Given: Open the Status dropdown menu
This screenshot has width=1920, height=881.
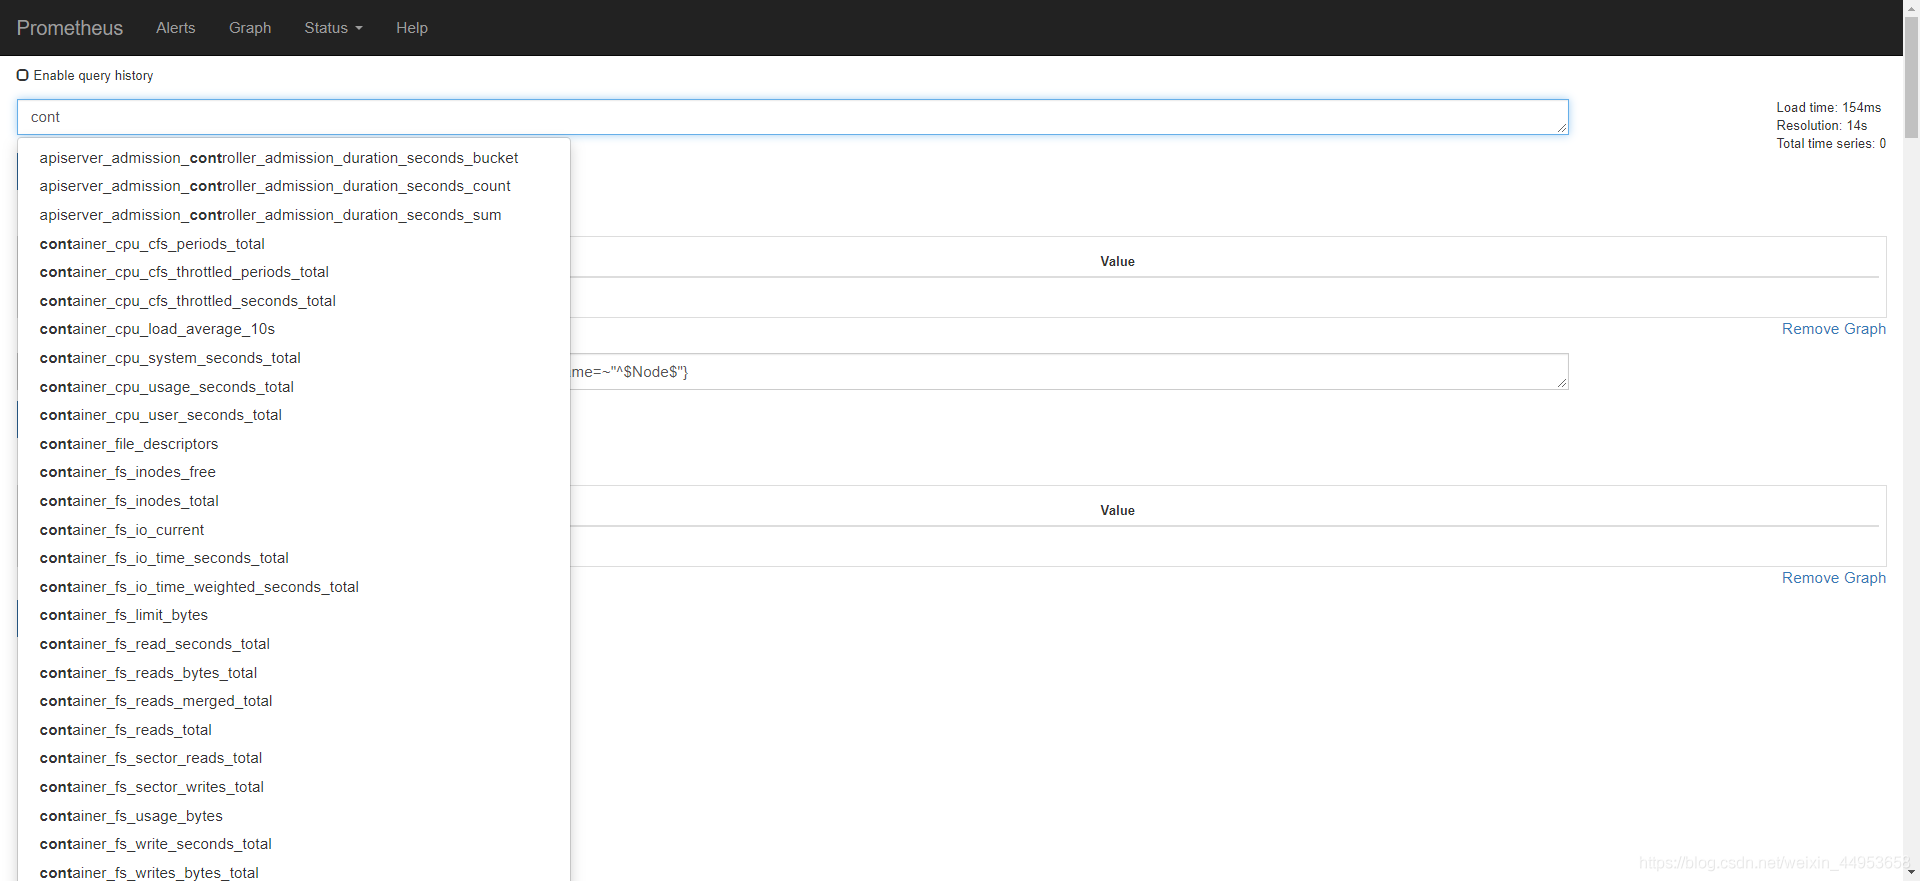Looking at the screenshot, I should point(333,28).
